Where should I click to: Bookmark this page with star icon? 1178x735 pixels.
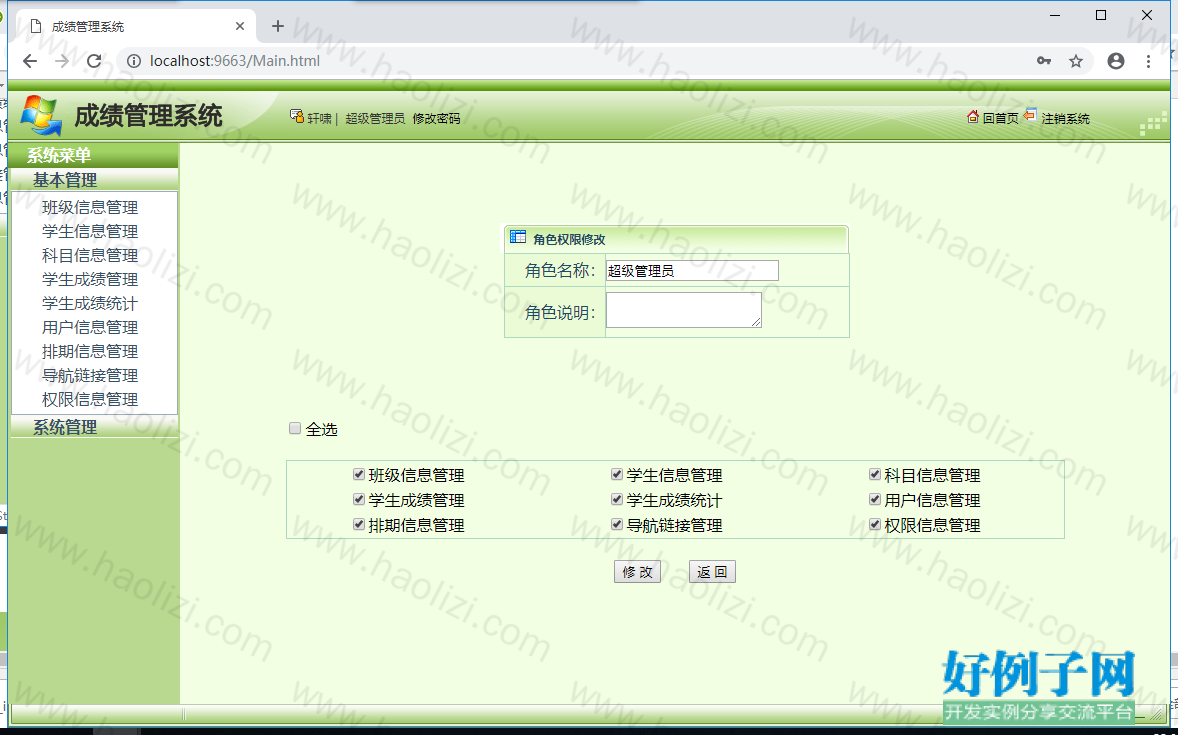click(x=1076, y=61)
